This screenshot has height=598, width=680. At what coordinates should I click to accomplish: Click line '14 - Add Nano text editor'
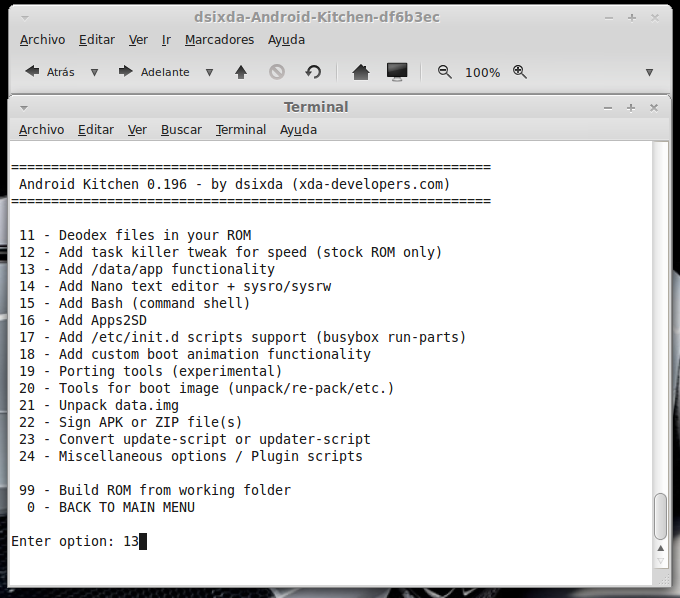175,286
